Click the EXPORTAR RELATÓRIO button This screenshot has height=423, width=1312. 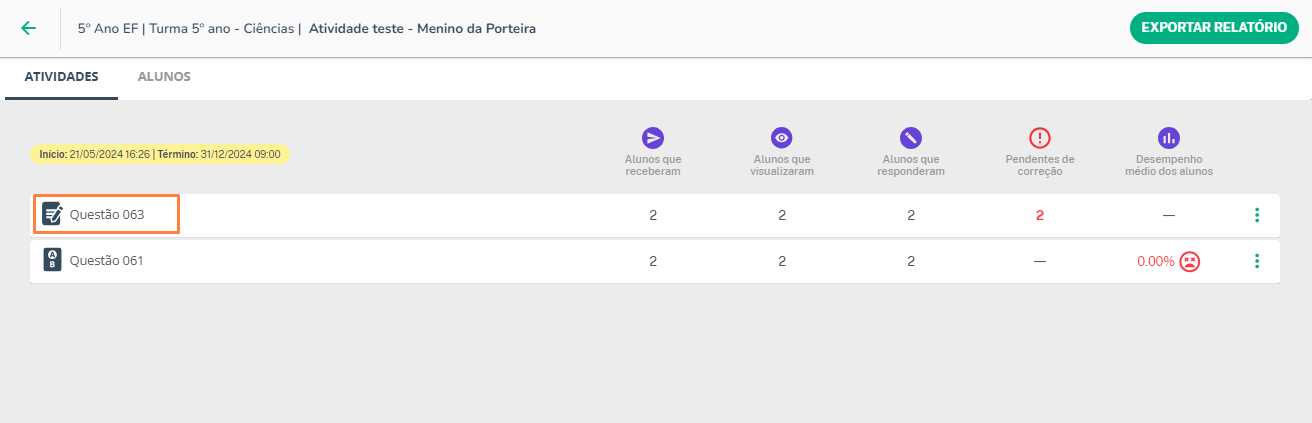point(1214,28)
